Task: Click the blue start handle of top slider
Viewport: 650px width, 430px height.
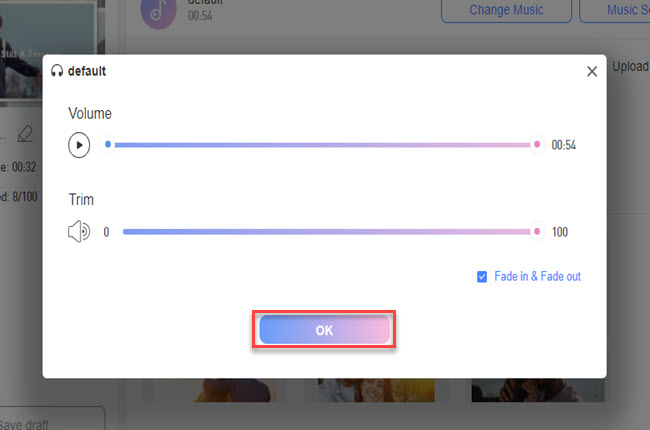Action: 108,145
